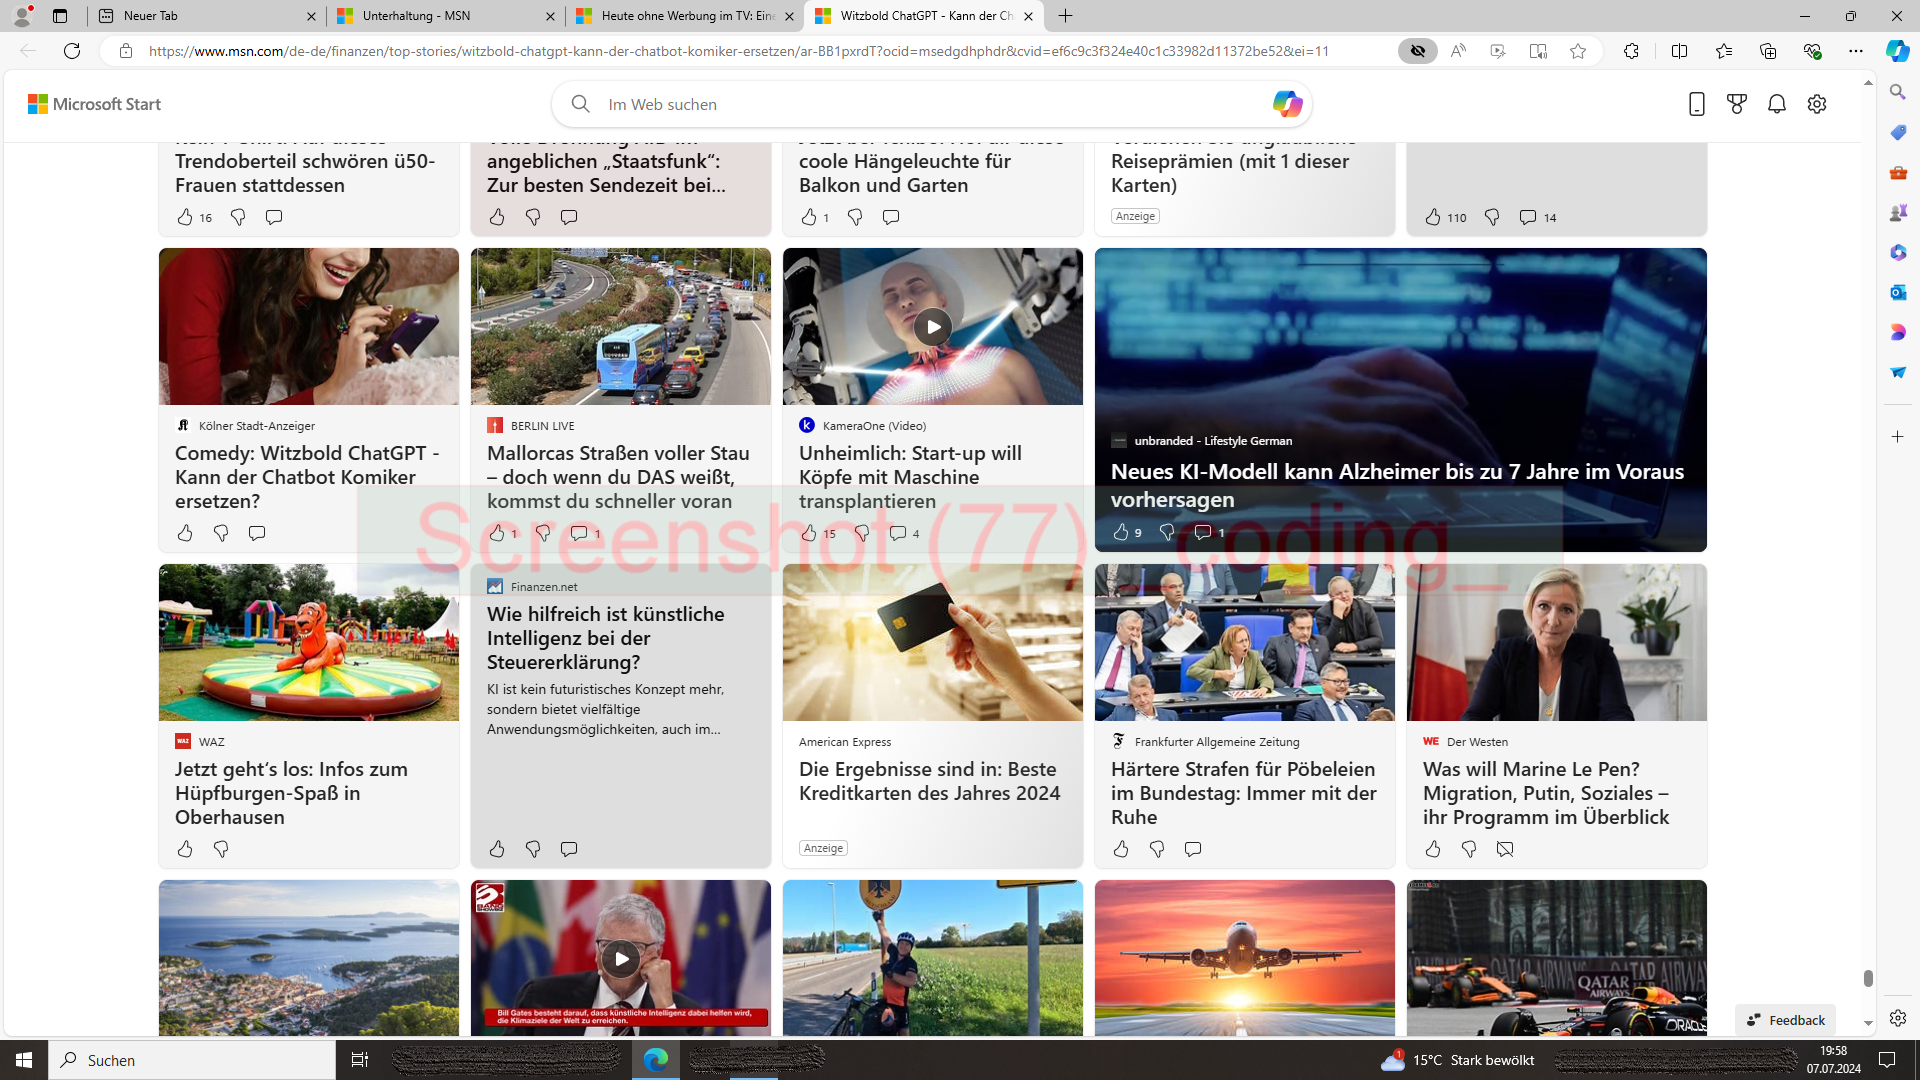Click the Copilot icon in search bar
The image size is (1920, 1080).
[x=1287, y=104]
